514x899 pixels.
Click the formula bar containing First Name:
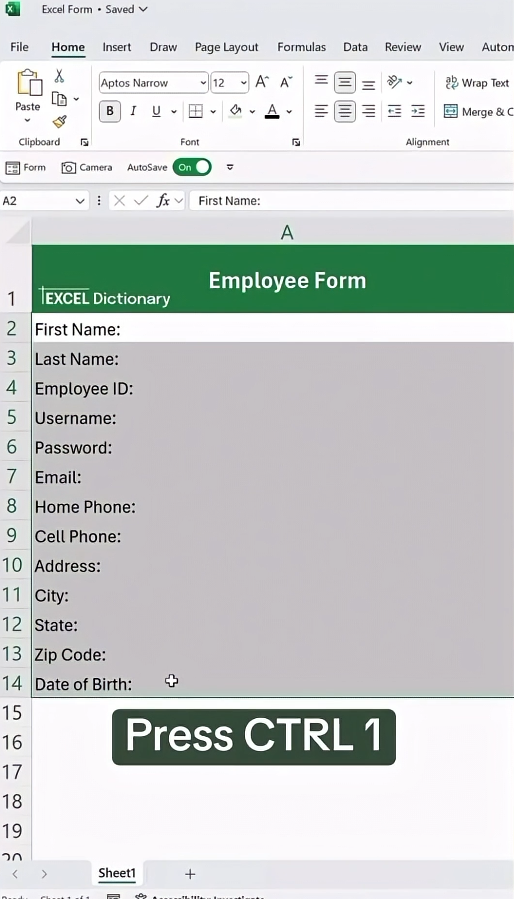point(352,201)
